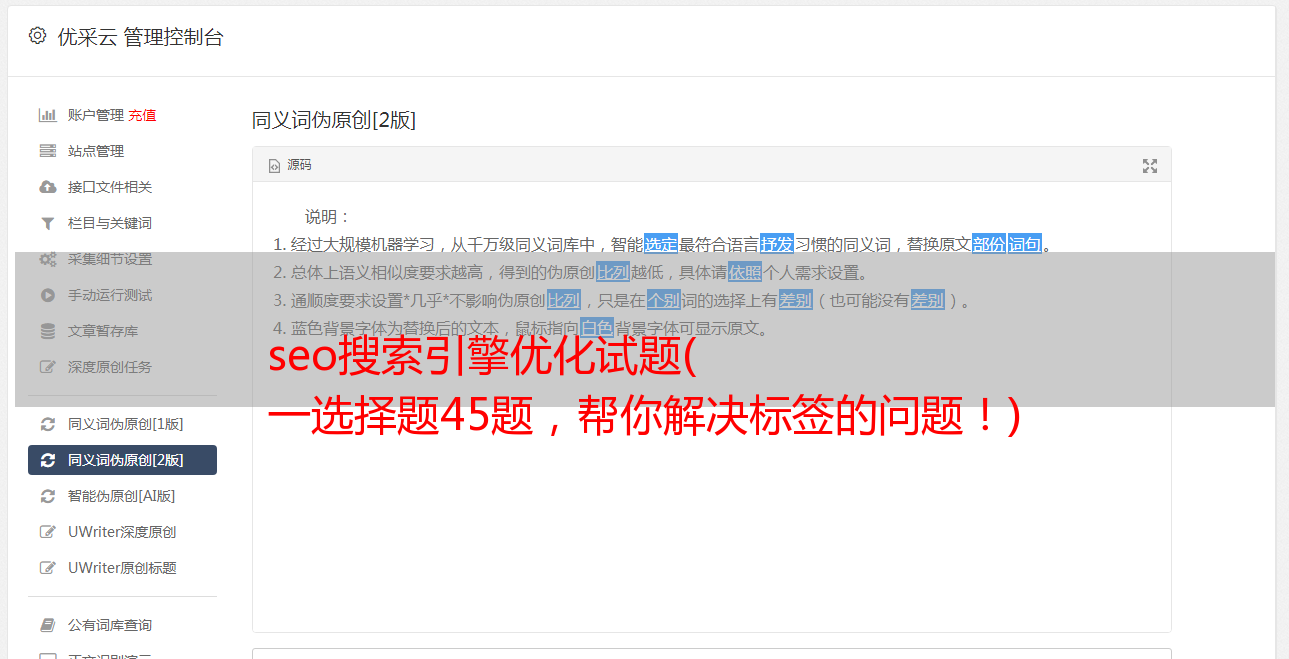Image resolution: width=1289 pixels, height=659 pixels.
Task: Toggle 源码 source code view
Action: coord(291,165)
